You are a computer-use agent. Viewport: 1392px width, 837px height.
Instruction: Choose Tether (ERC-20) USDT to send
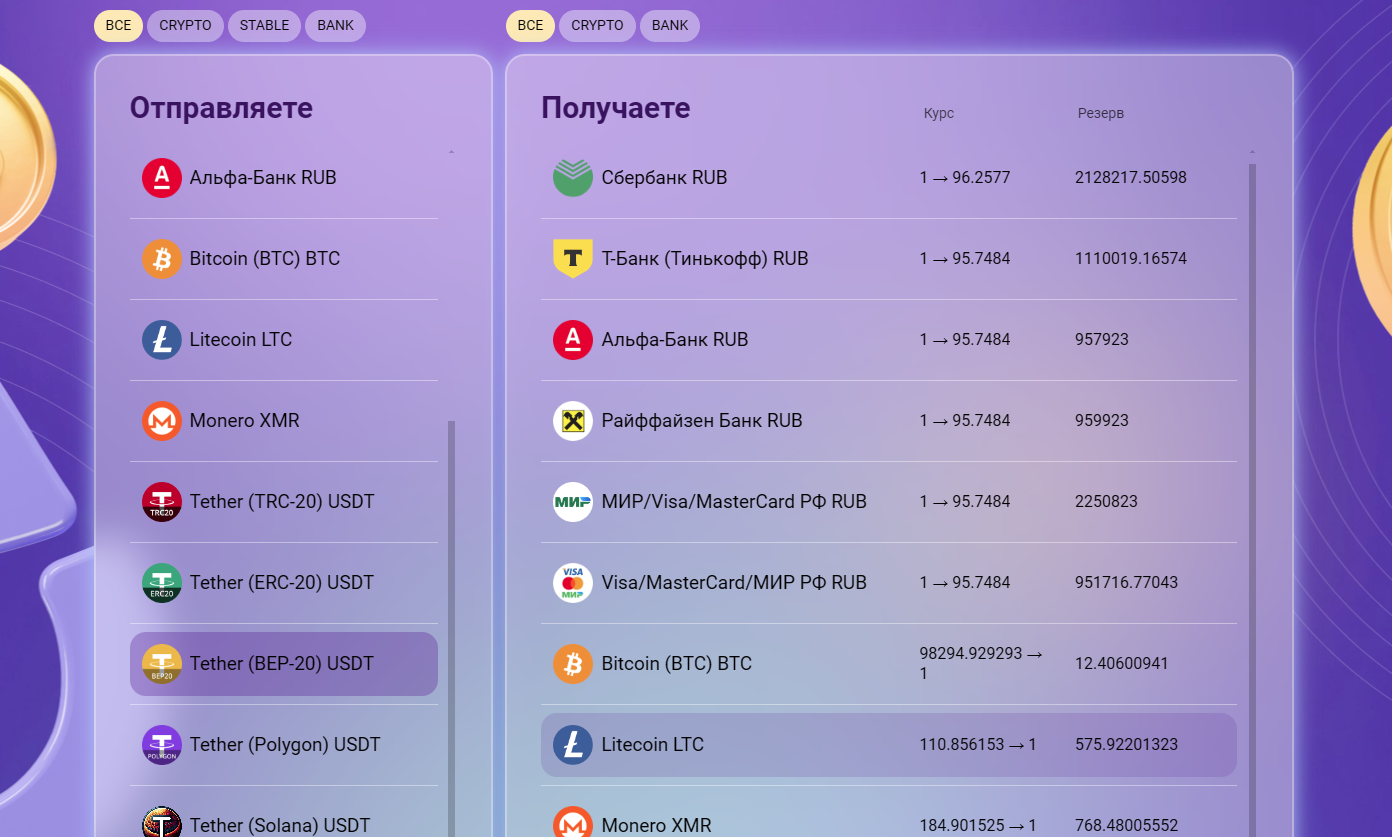(x=284, y=583)
